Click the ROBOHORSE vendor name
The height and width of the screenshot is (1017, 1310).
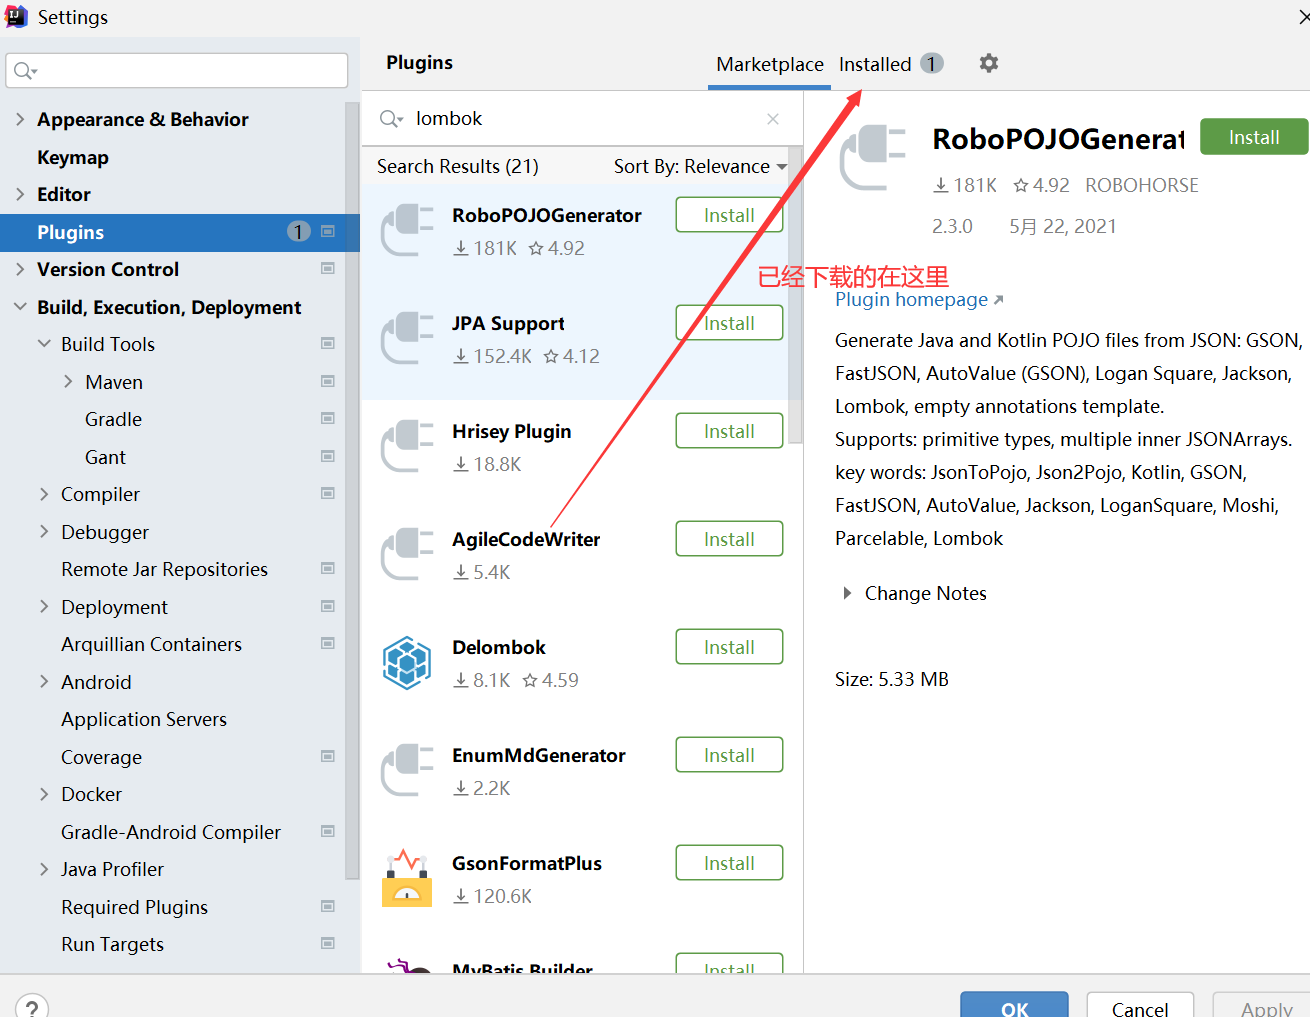pos(1141,185)
